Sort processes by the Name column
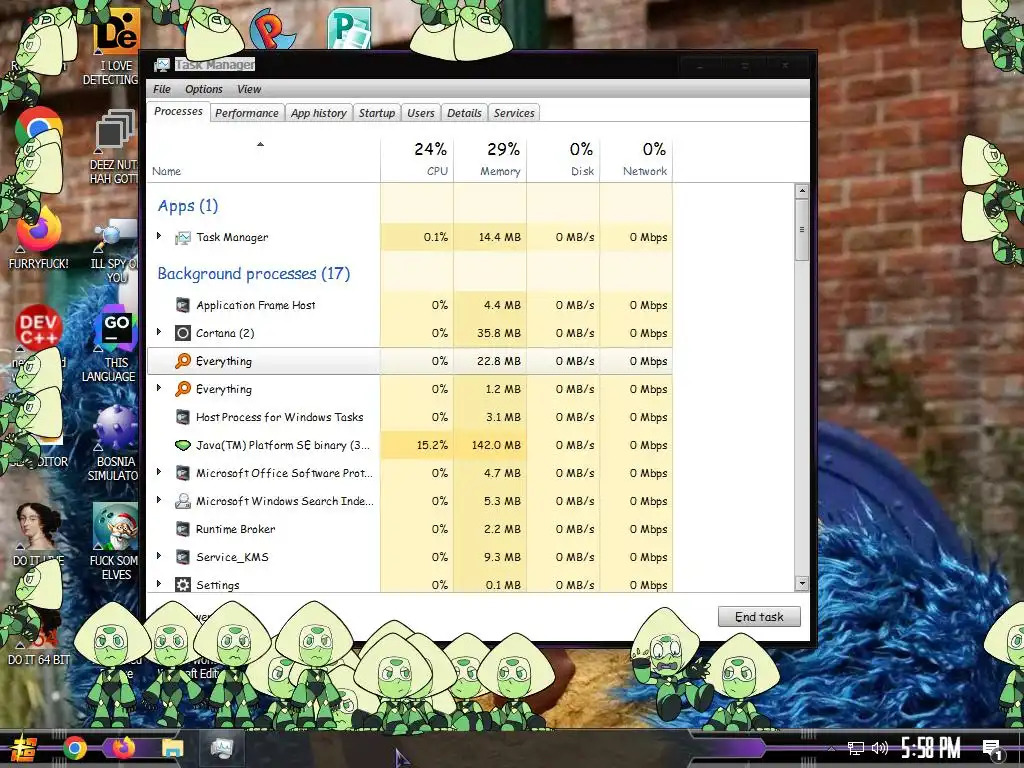Viewport: 1024px width, 768px height. (264, 159)
